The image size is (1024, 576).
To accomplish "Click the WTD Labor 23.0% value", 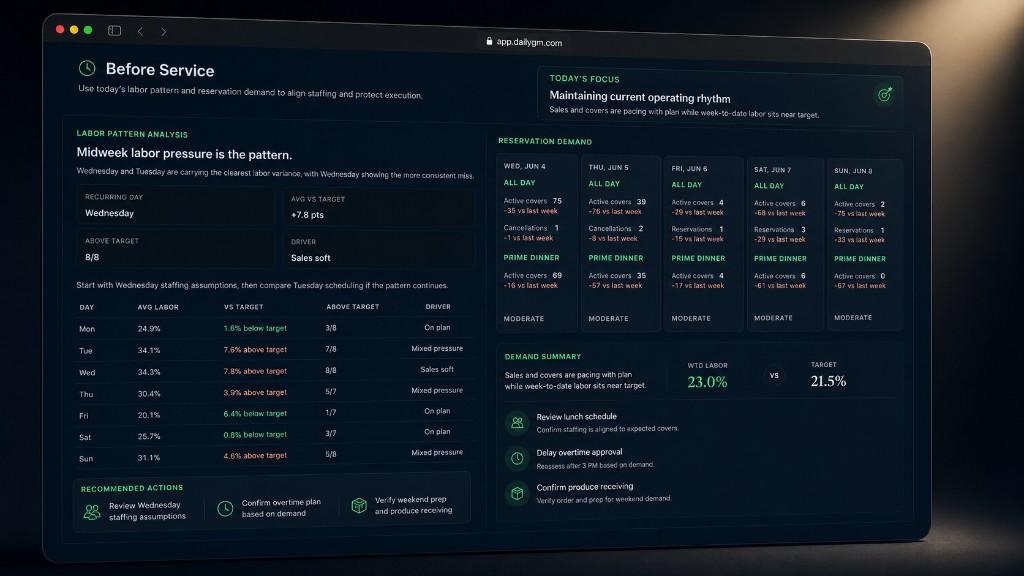I will point(707,382).
